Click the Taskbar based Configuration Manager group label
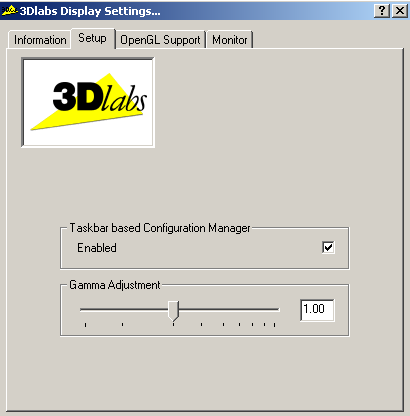Viewport: 410px width, 416px height. coord(160,228)
